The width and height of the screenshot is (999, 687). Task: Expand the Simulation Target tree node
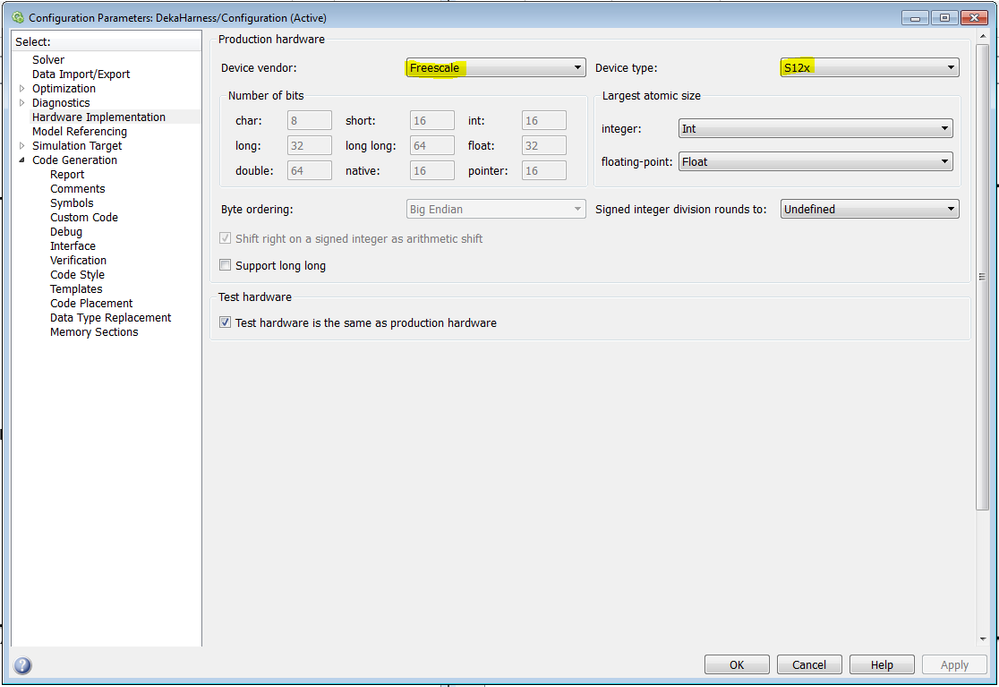[x=22, y=146]
